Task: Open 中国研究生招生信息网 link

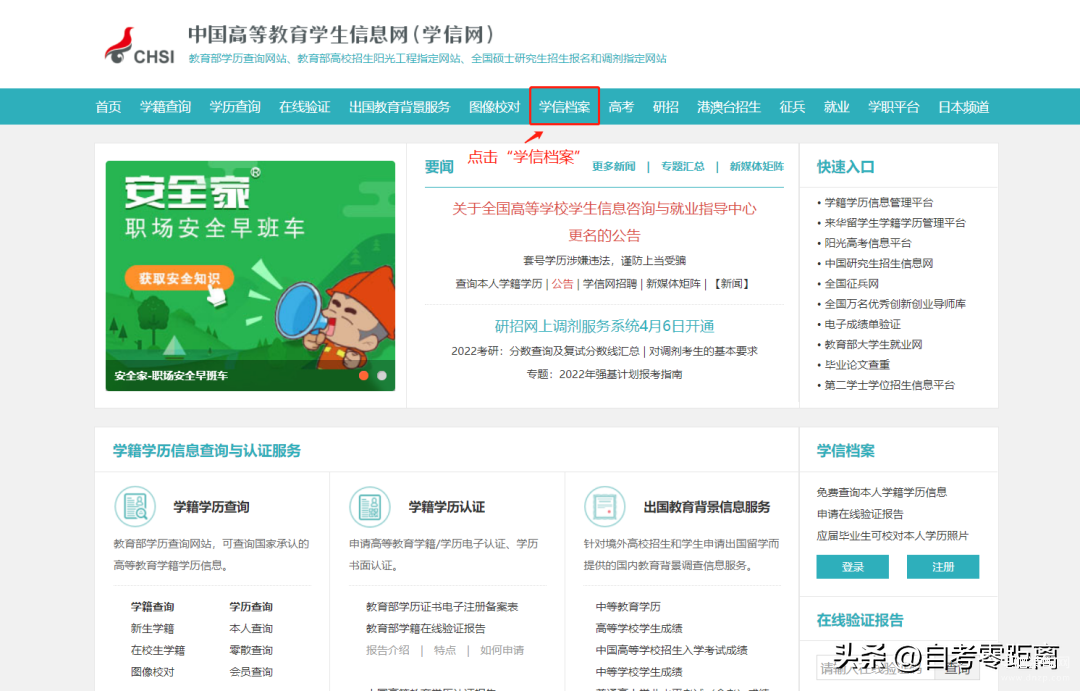Action: (x=879, y=263)
